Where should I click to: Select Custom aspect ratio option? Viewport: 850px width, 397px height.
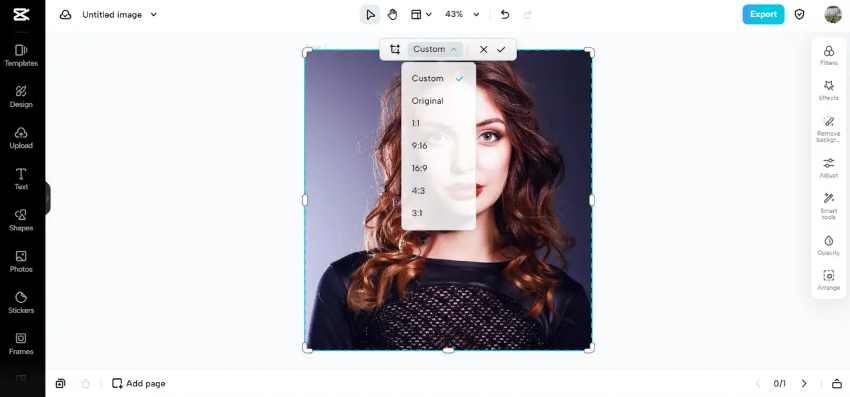click(438, 79)
